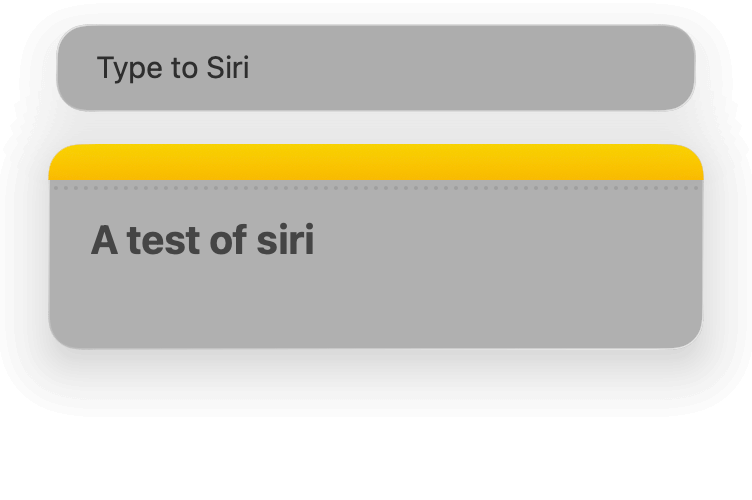Screen dimensions: 752x500
Task: Click the word 'of' in the note title
Action: 224,241
